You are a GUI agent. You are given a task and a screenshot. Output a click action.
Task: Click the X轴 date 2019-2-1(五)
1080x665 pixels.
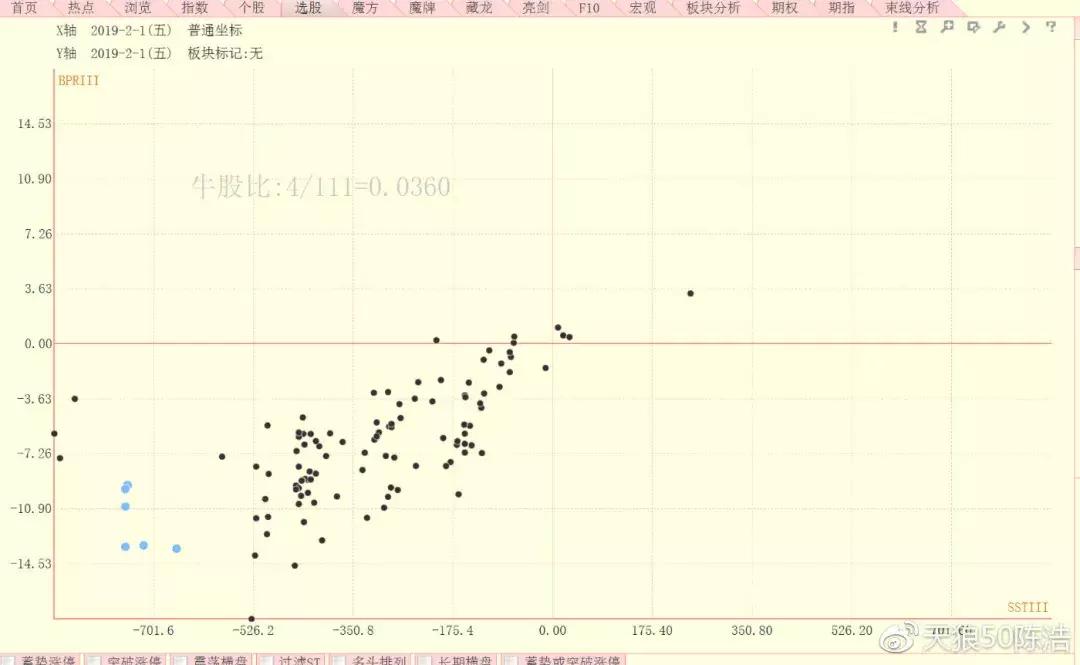(x=132, y=30)
